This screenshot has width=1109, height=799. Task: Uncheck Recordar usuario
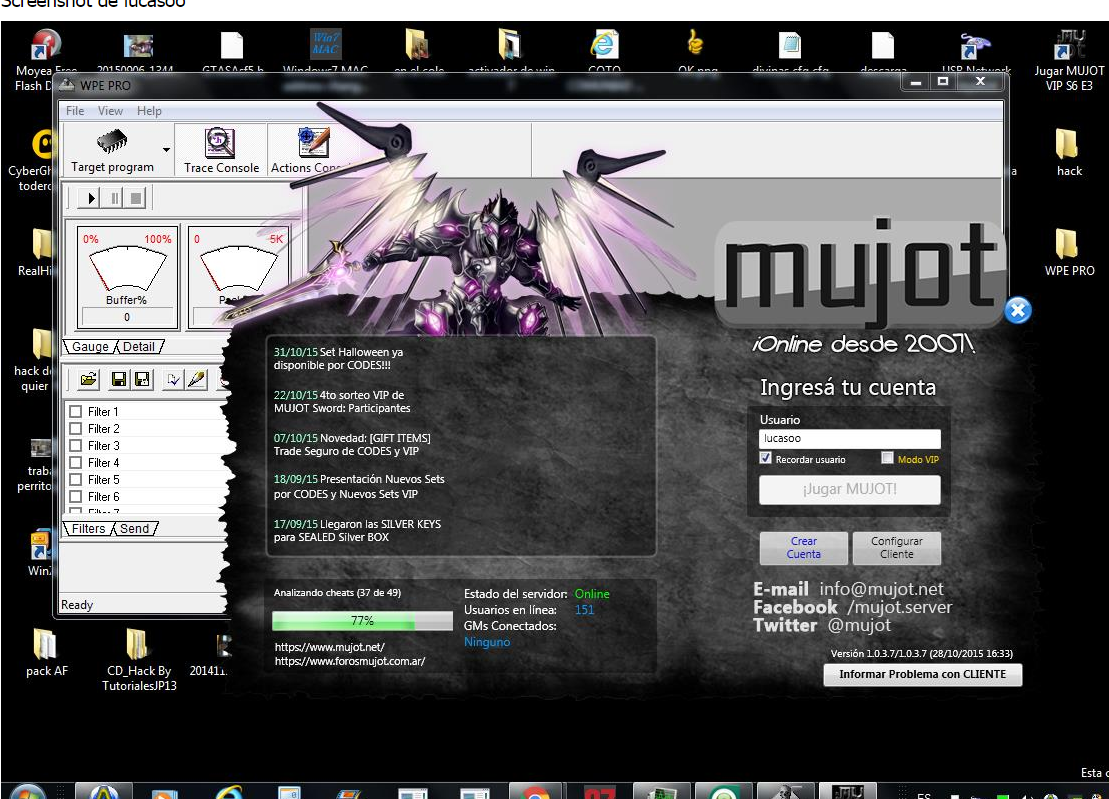(766, 459)
